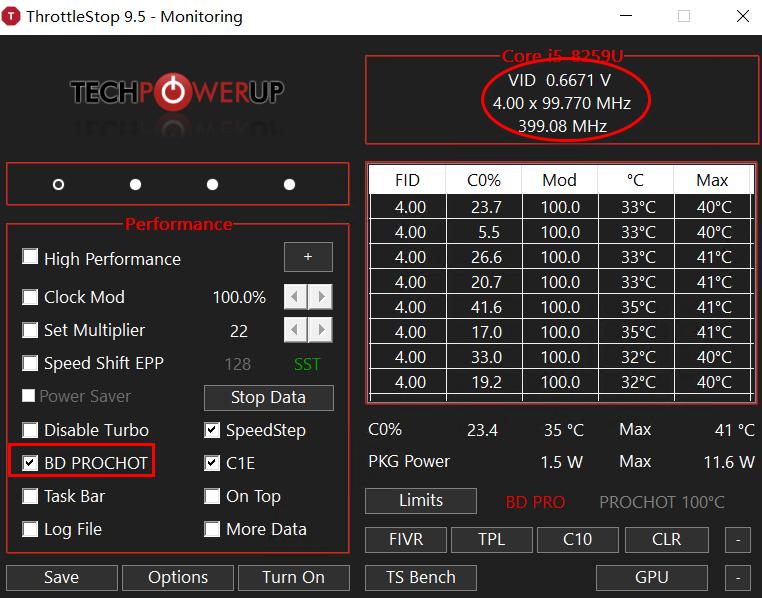
Task: Click the red BD PRO status text
Action: (x=535, y=502)
